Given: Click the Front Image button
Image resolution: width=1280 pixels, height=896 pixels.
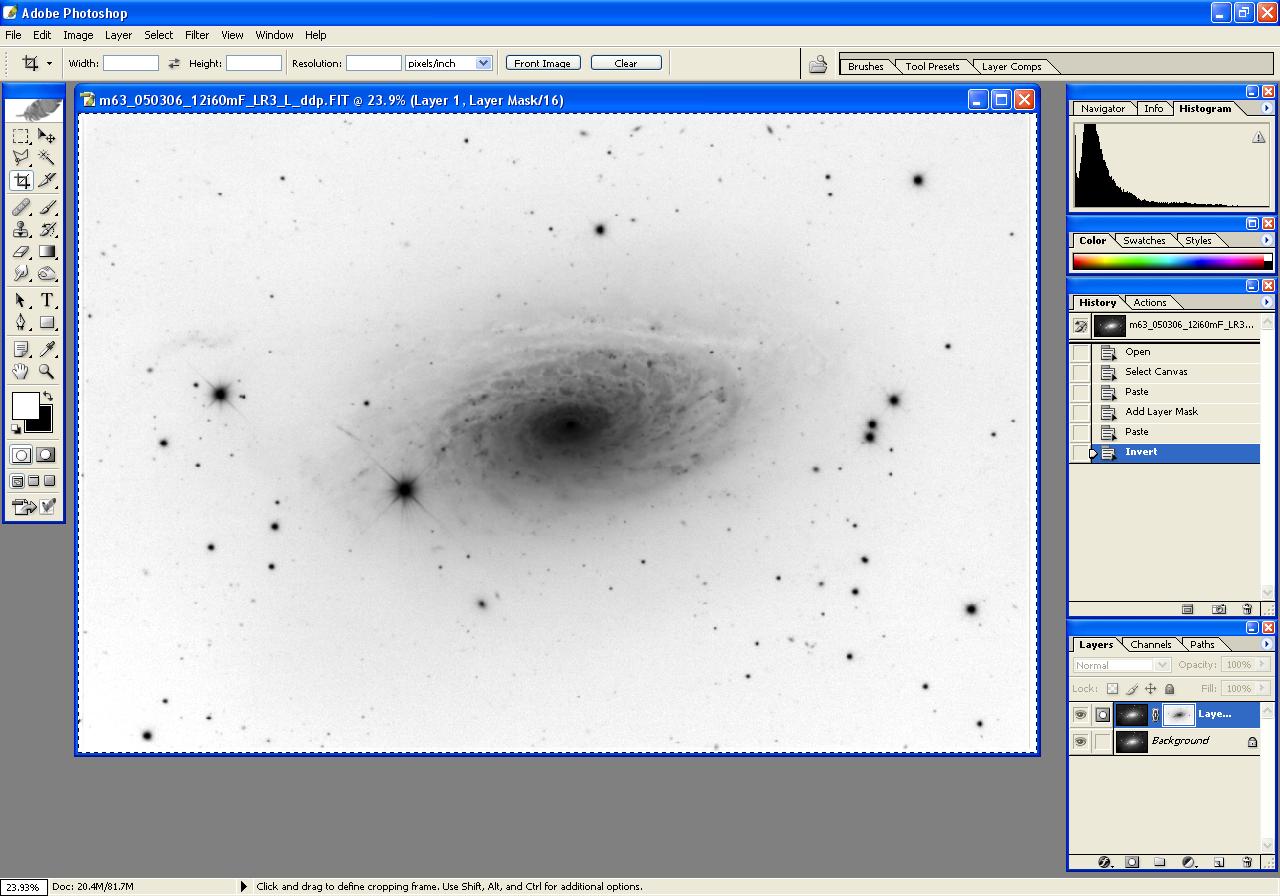Looking at the screenshot, I should (542, 63).
